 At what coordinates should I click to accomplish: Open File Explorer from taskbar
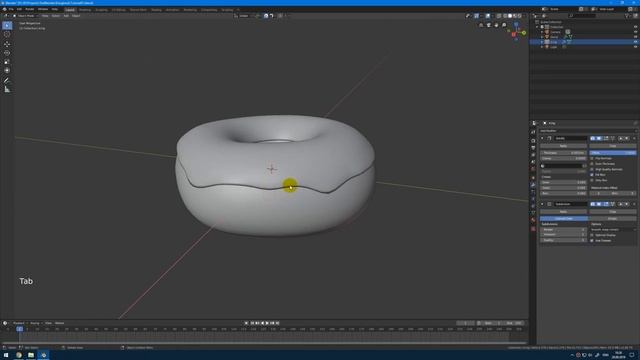[31, 355]
